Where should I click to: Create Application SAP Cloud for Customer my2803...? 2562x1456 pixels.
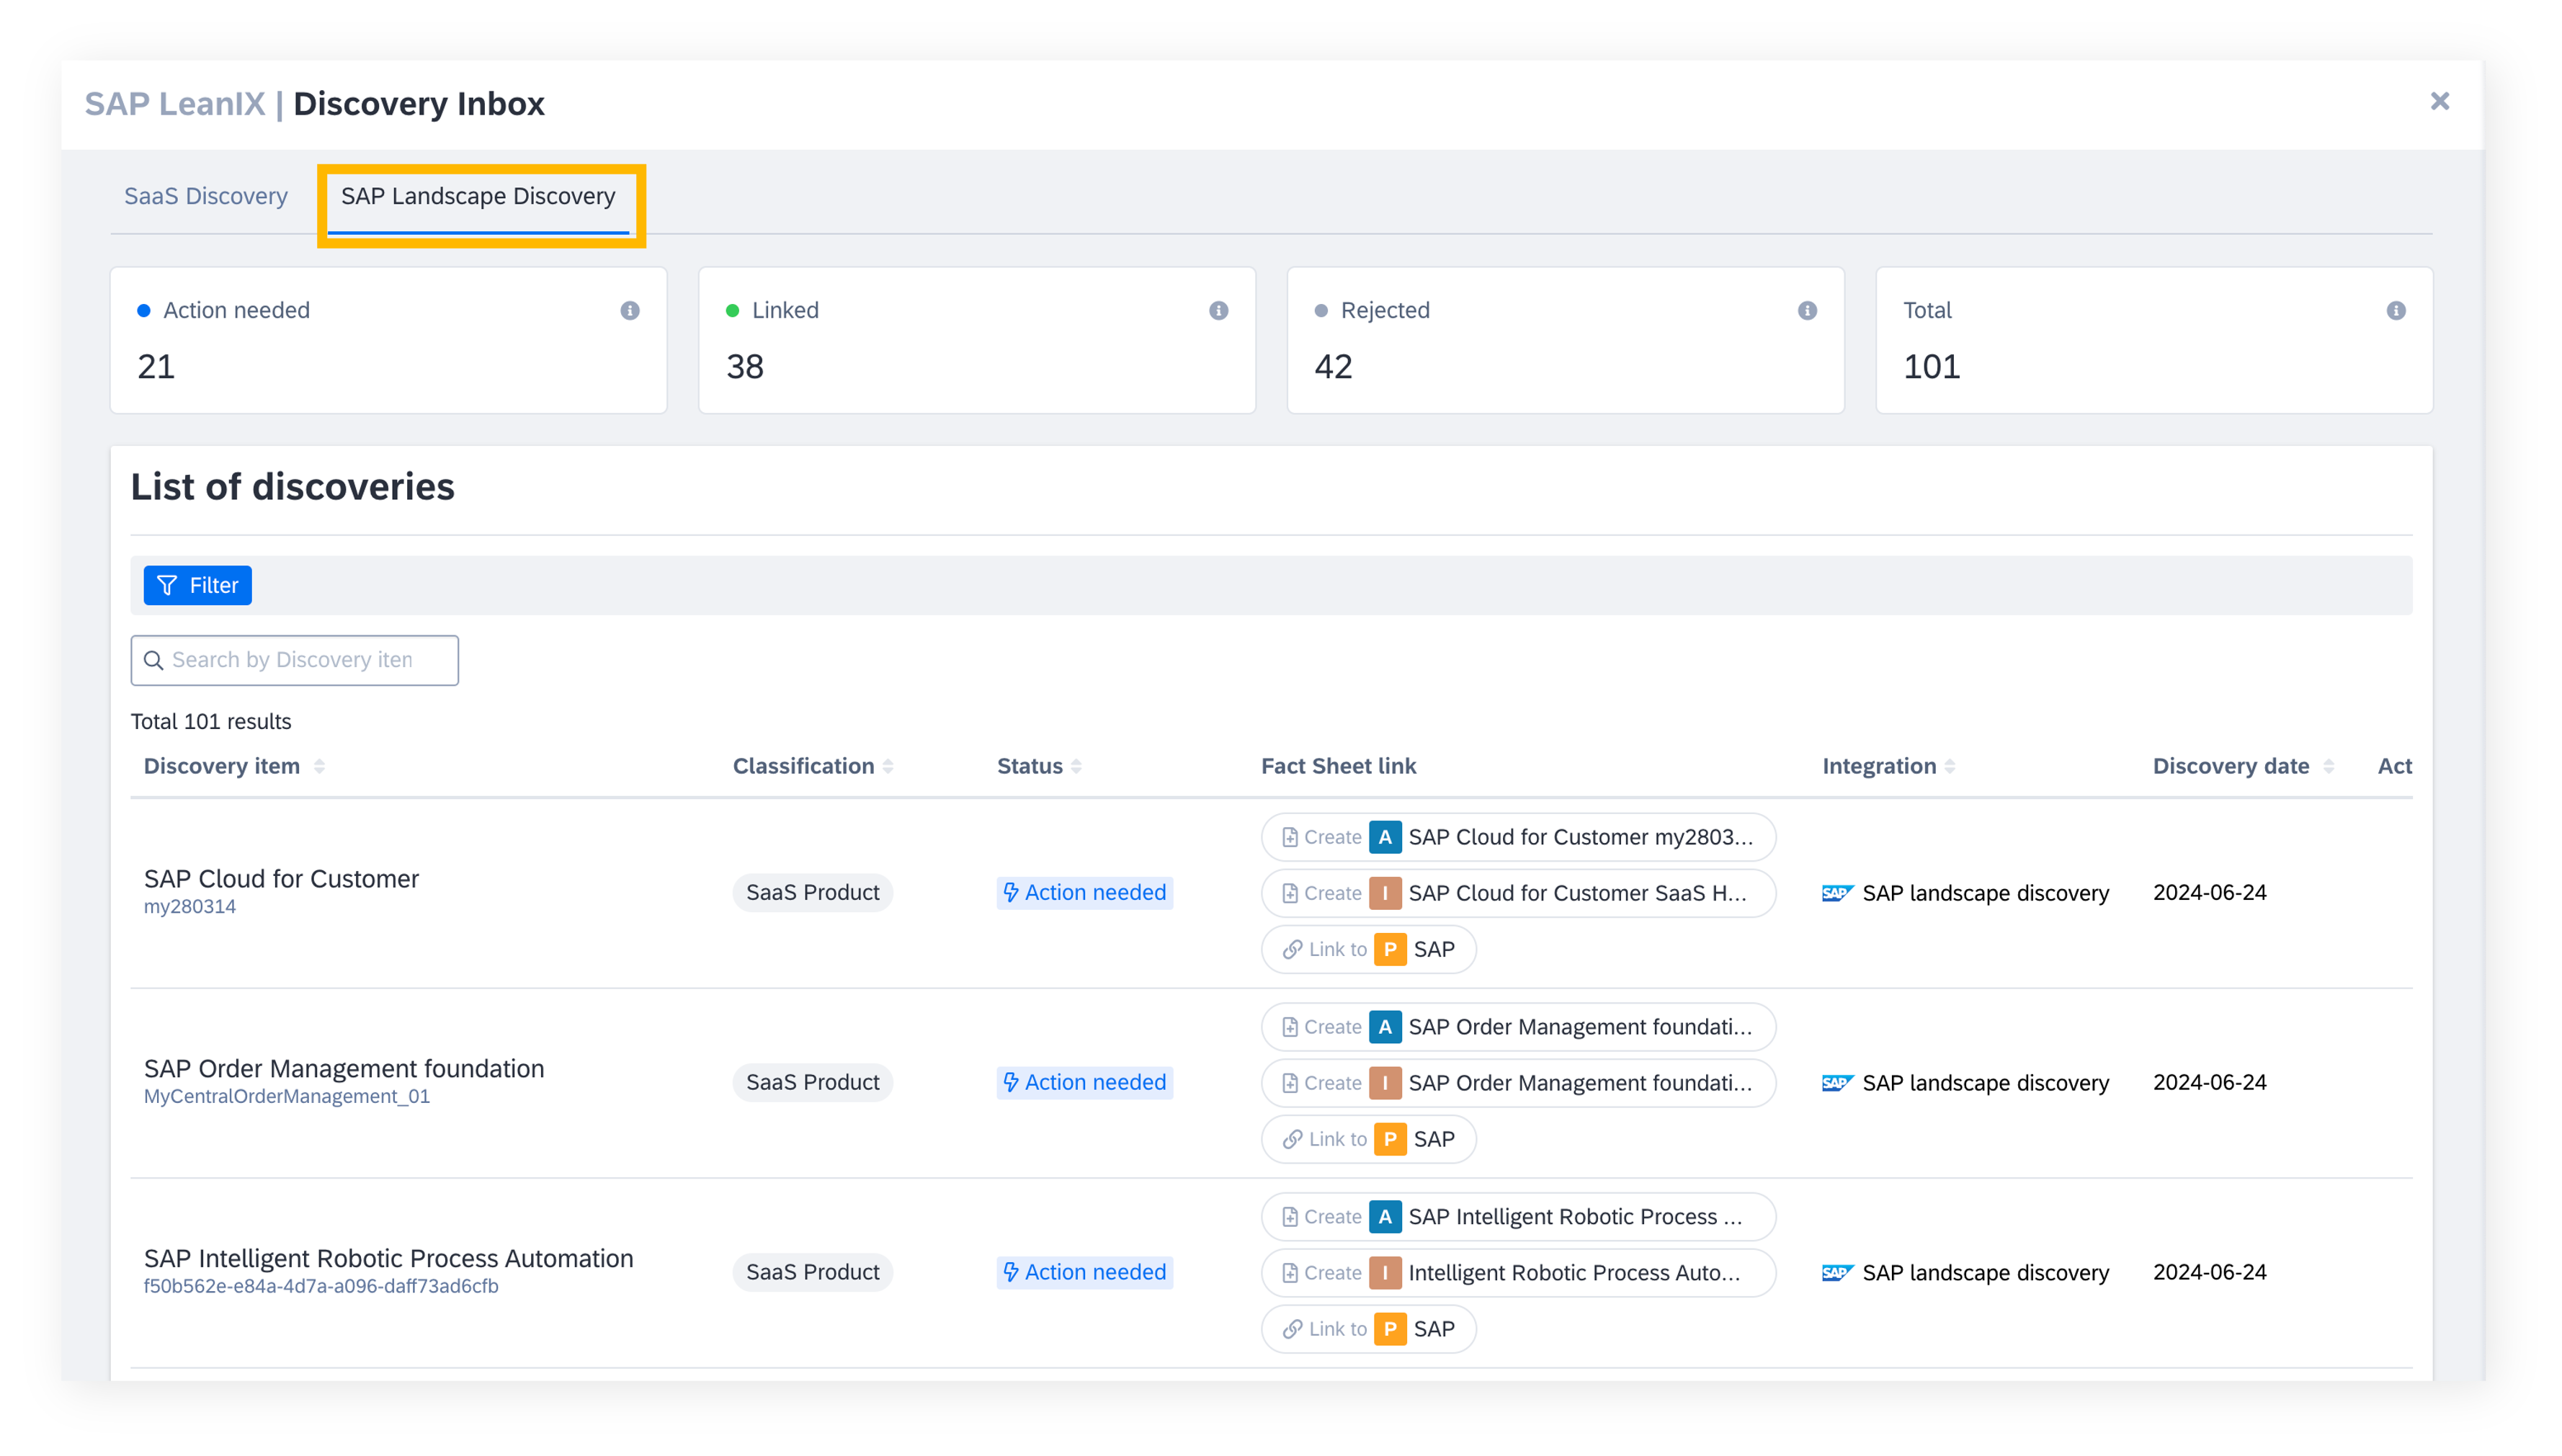(x=1518, y=837)
